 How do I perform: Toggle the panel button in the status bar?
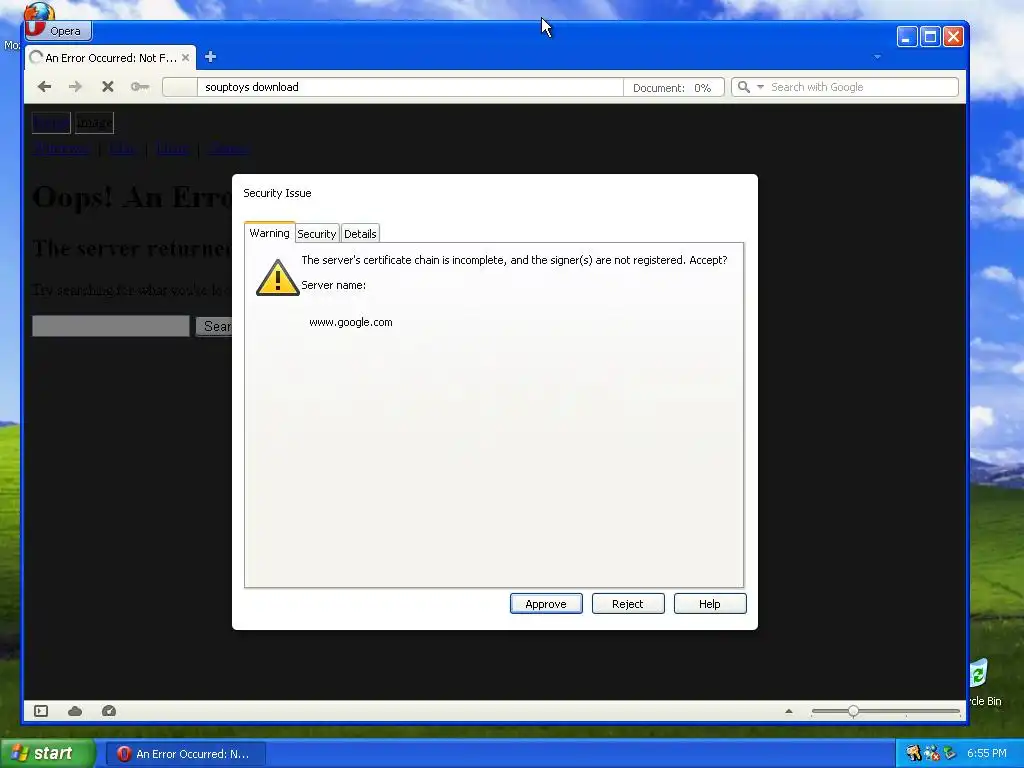[41, 711]
